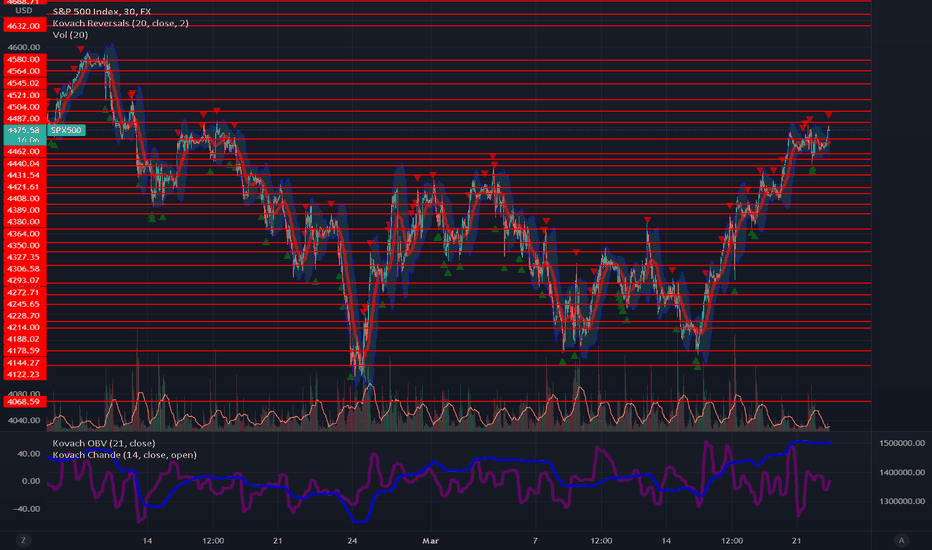Click the 4487.00 price level label
Image resolution: width=932 pixels, height=550 pixels.
24,118
